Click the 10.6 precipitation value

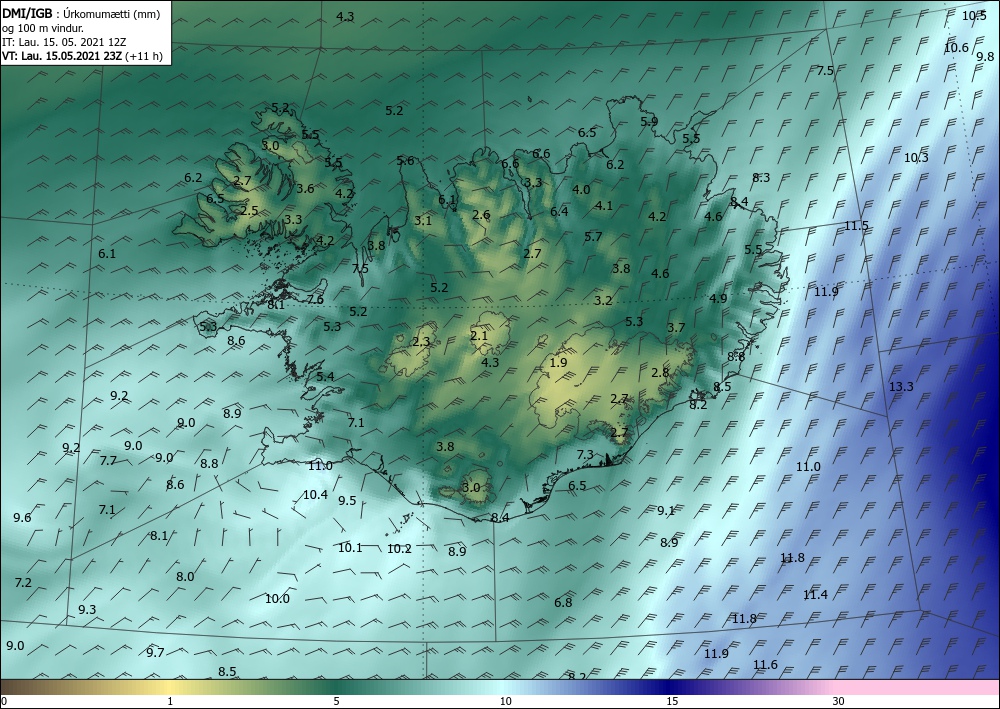point(956,47)
